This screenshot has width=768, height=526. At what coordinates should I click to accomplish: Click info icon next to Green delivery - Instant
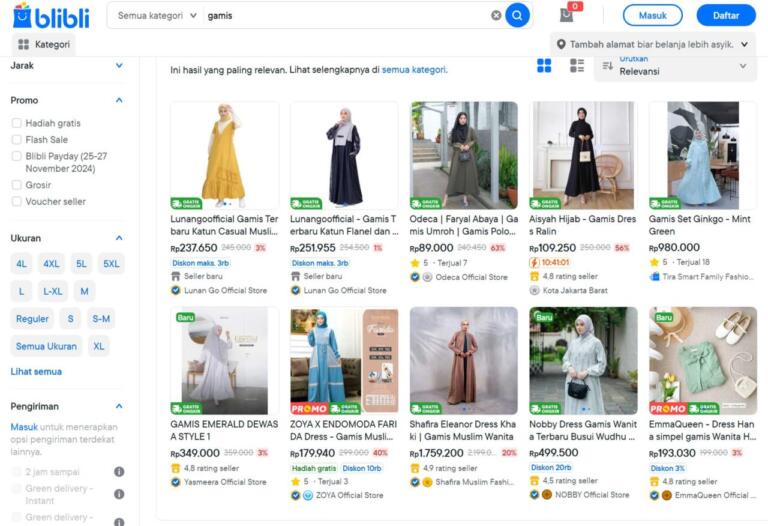click(119, 494)
